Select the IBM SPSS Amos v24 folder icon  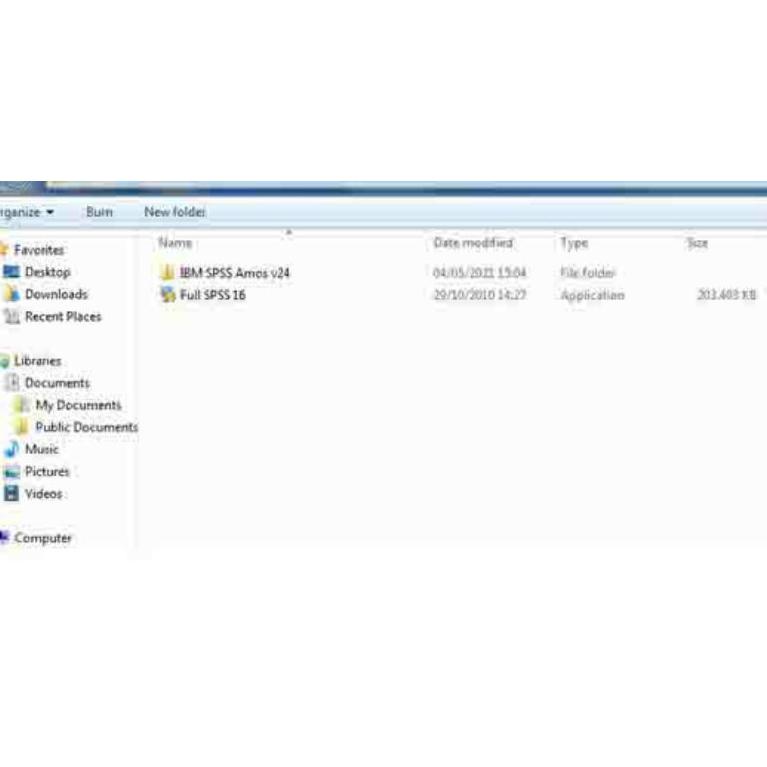pos(167,272)
